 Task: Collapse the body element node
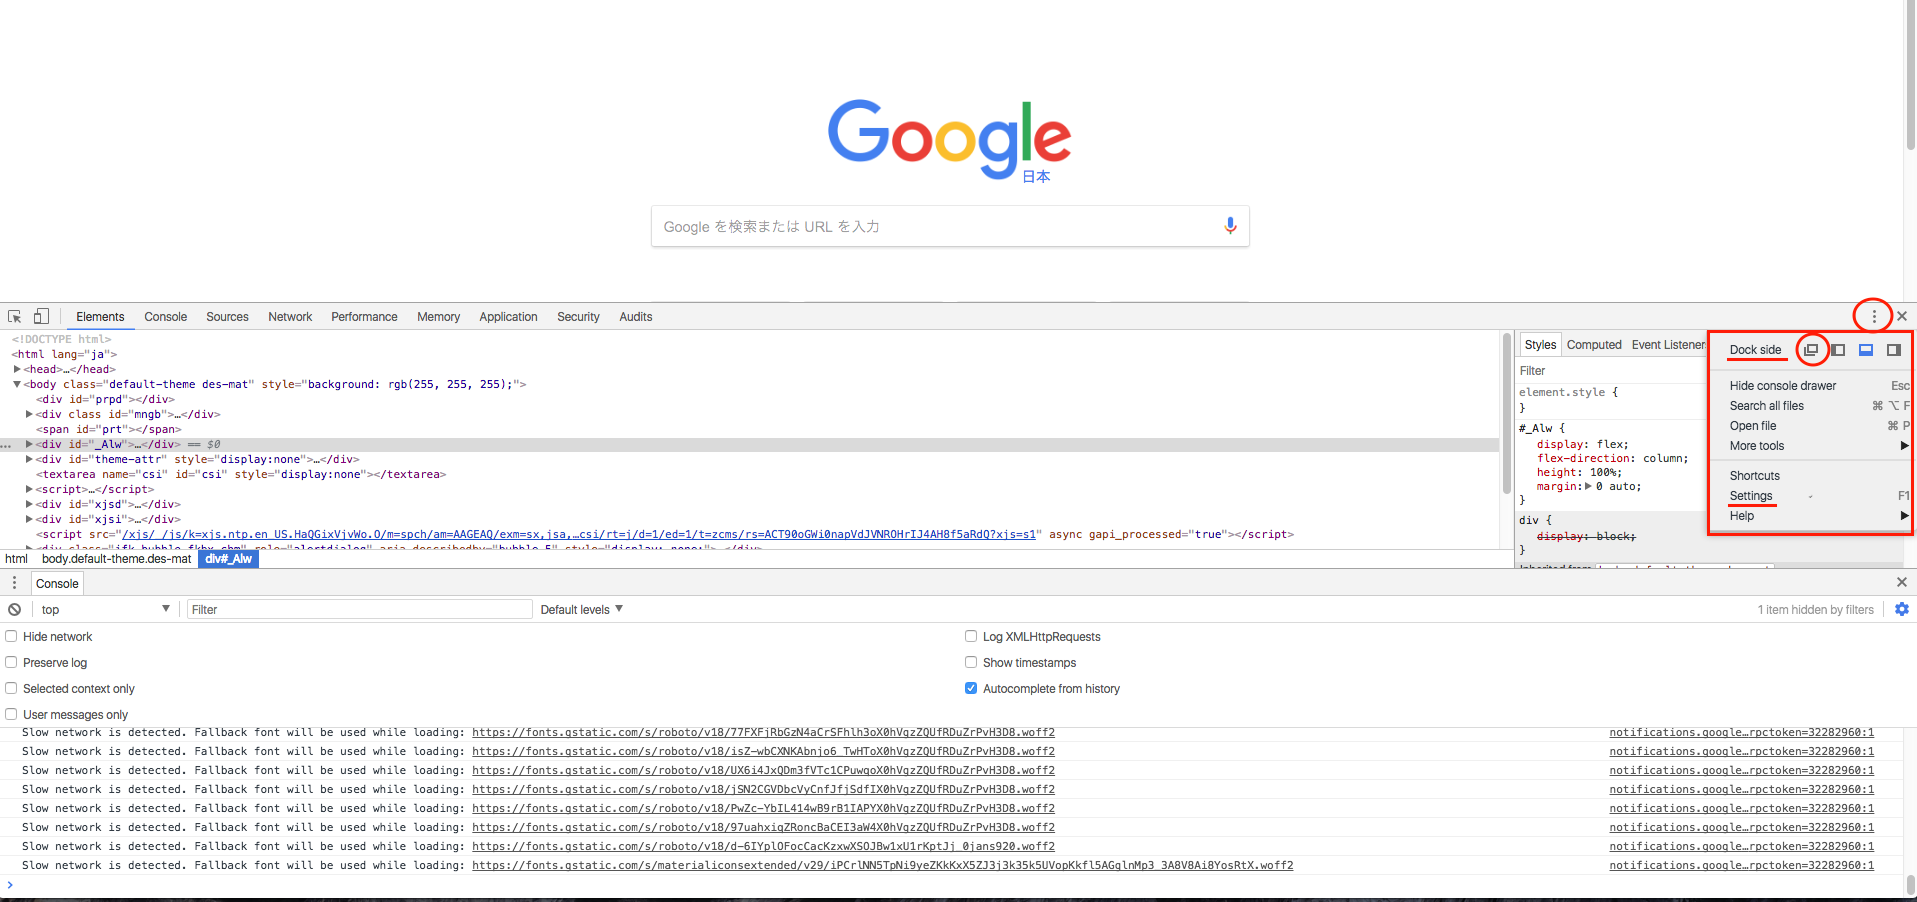pos(17,384)
